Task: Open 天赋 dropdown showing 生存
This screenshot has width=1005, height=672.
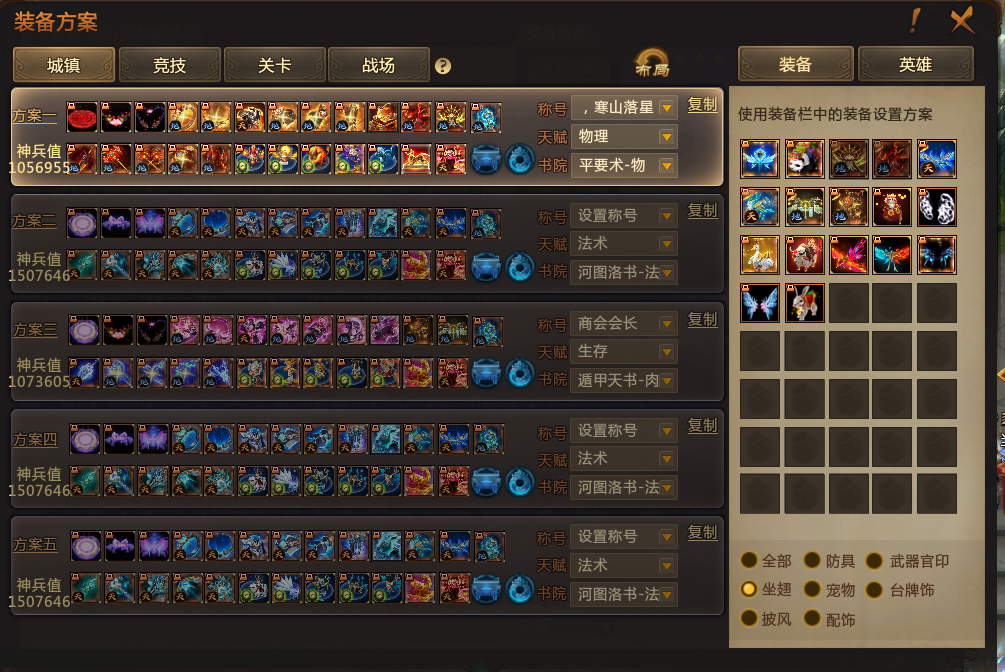Action: click(x=624, y=351)
